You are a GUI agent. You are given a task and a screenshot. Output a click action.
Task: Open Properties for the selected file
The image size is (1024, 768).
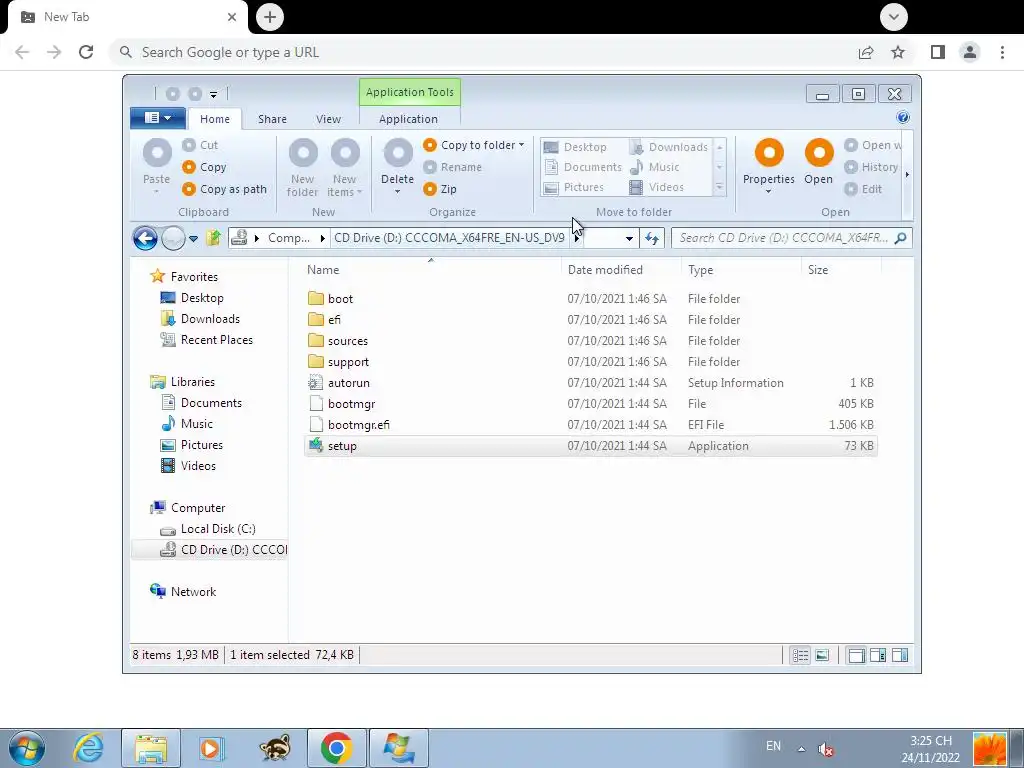pos(769,166)
